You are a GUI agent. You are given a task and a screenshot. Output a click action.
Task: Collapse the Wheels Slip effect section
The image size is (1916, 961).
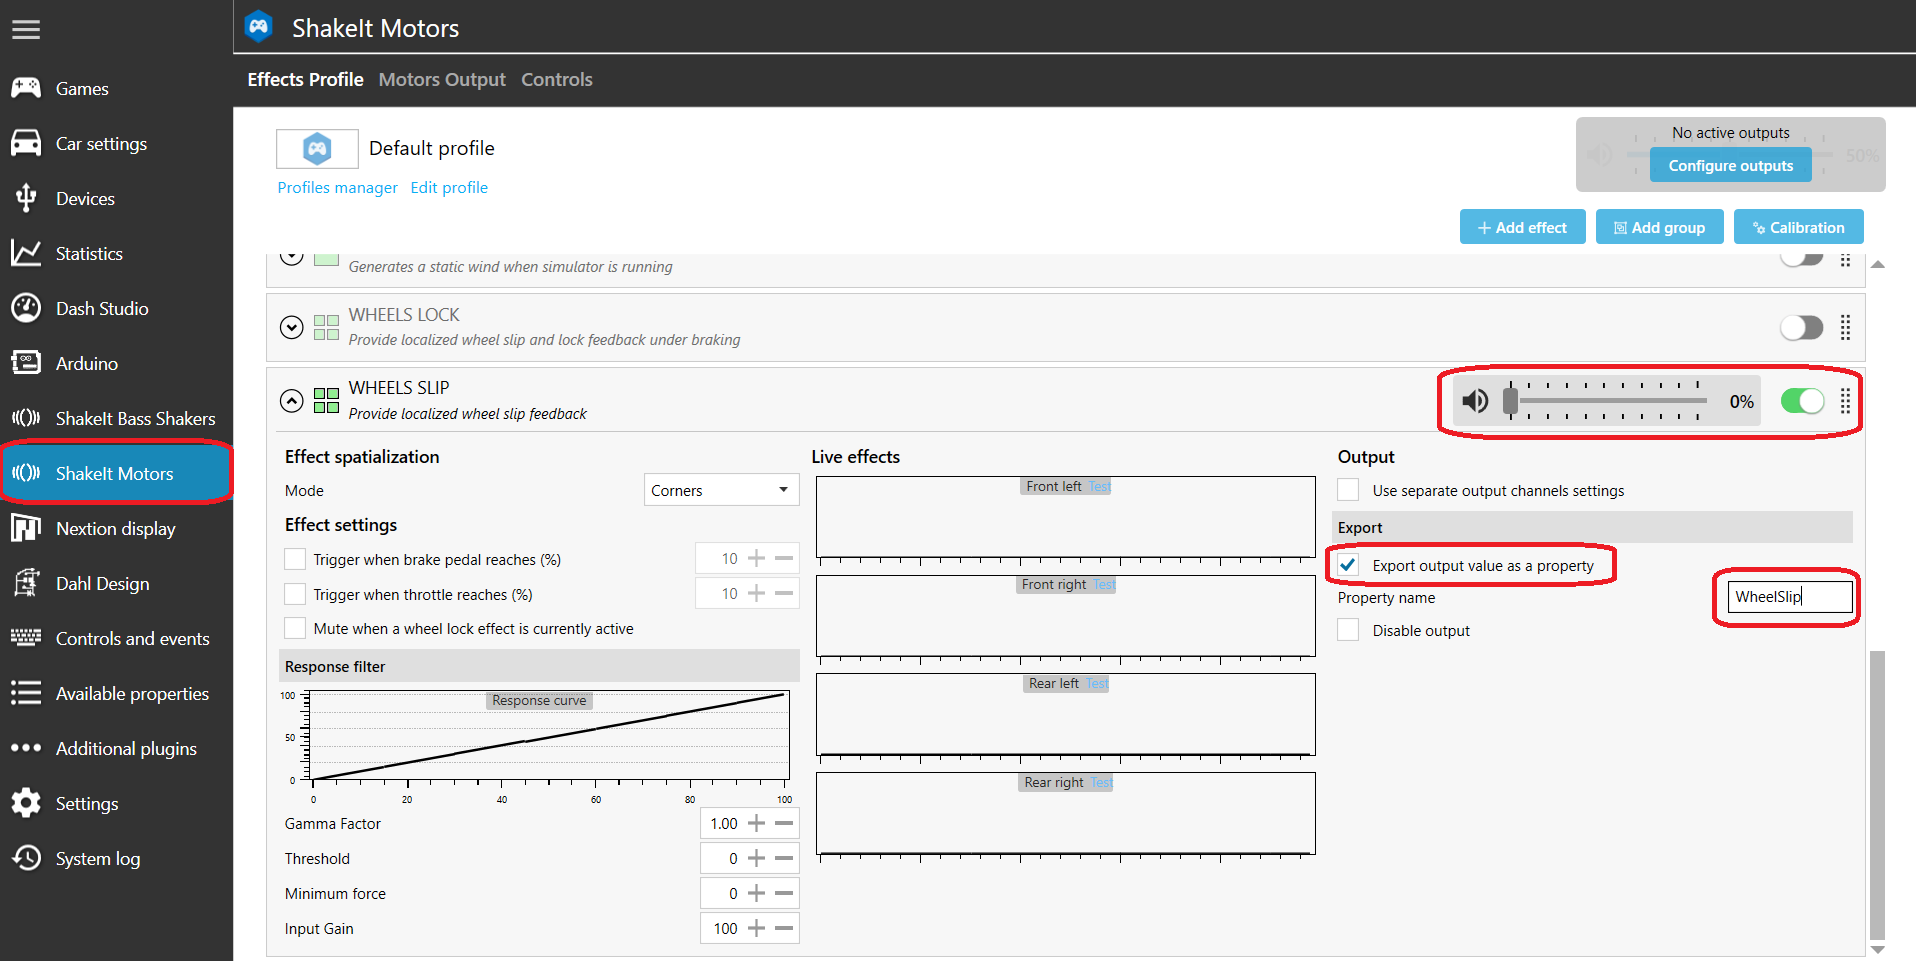pyautogui.click(x=291, y=401)
